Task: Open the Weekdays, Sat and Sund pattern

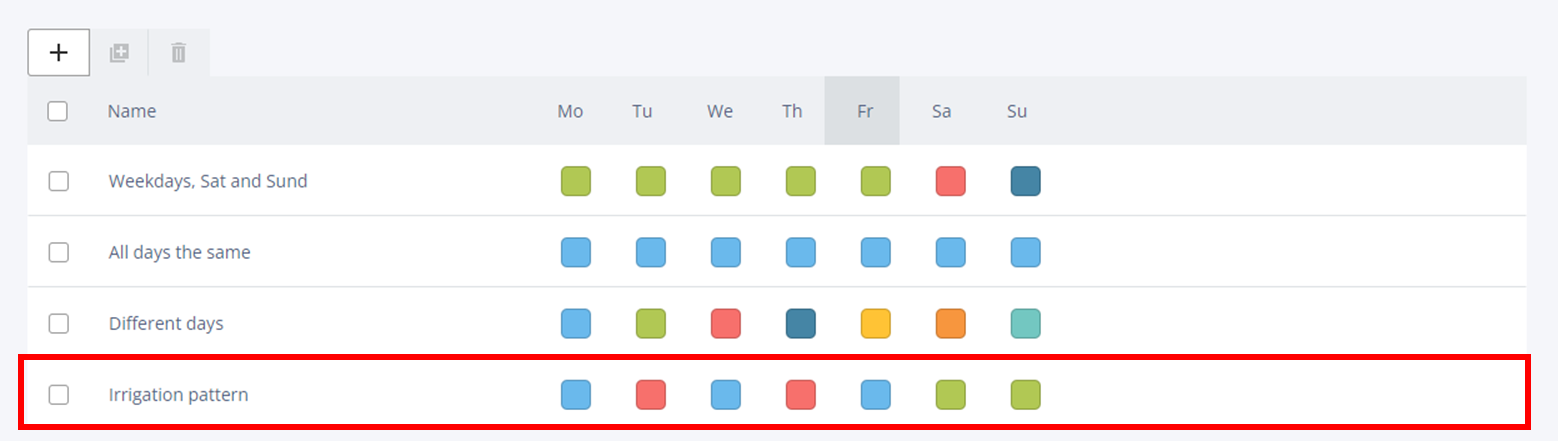Action: click(208, 181)
